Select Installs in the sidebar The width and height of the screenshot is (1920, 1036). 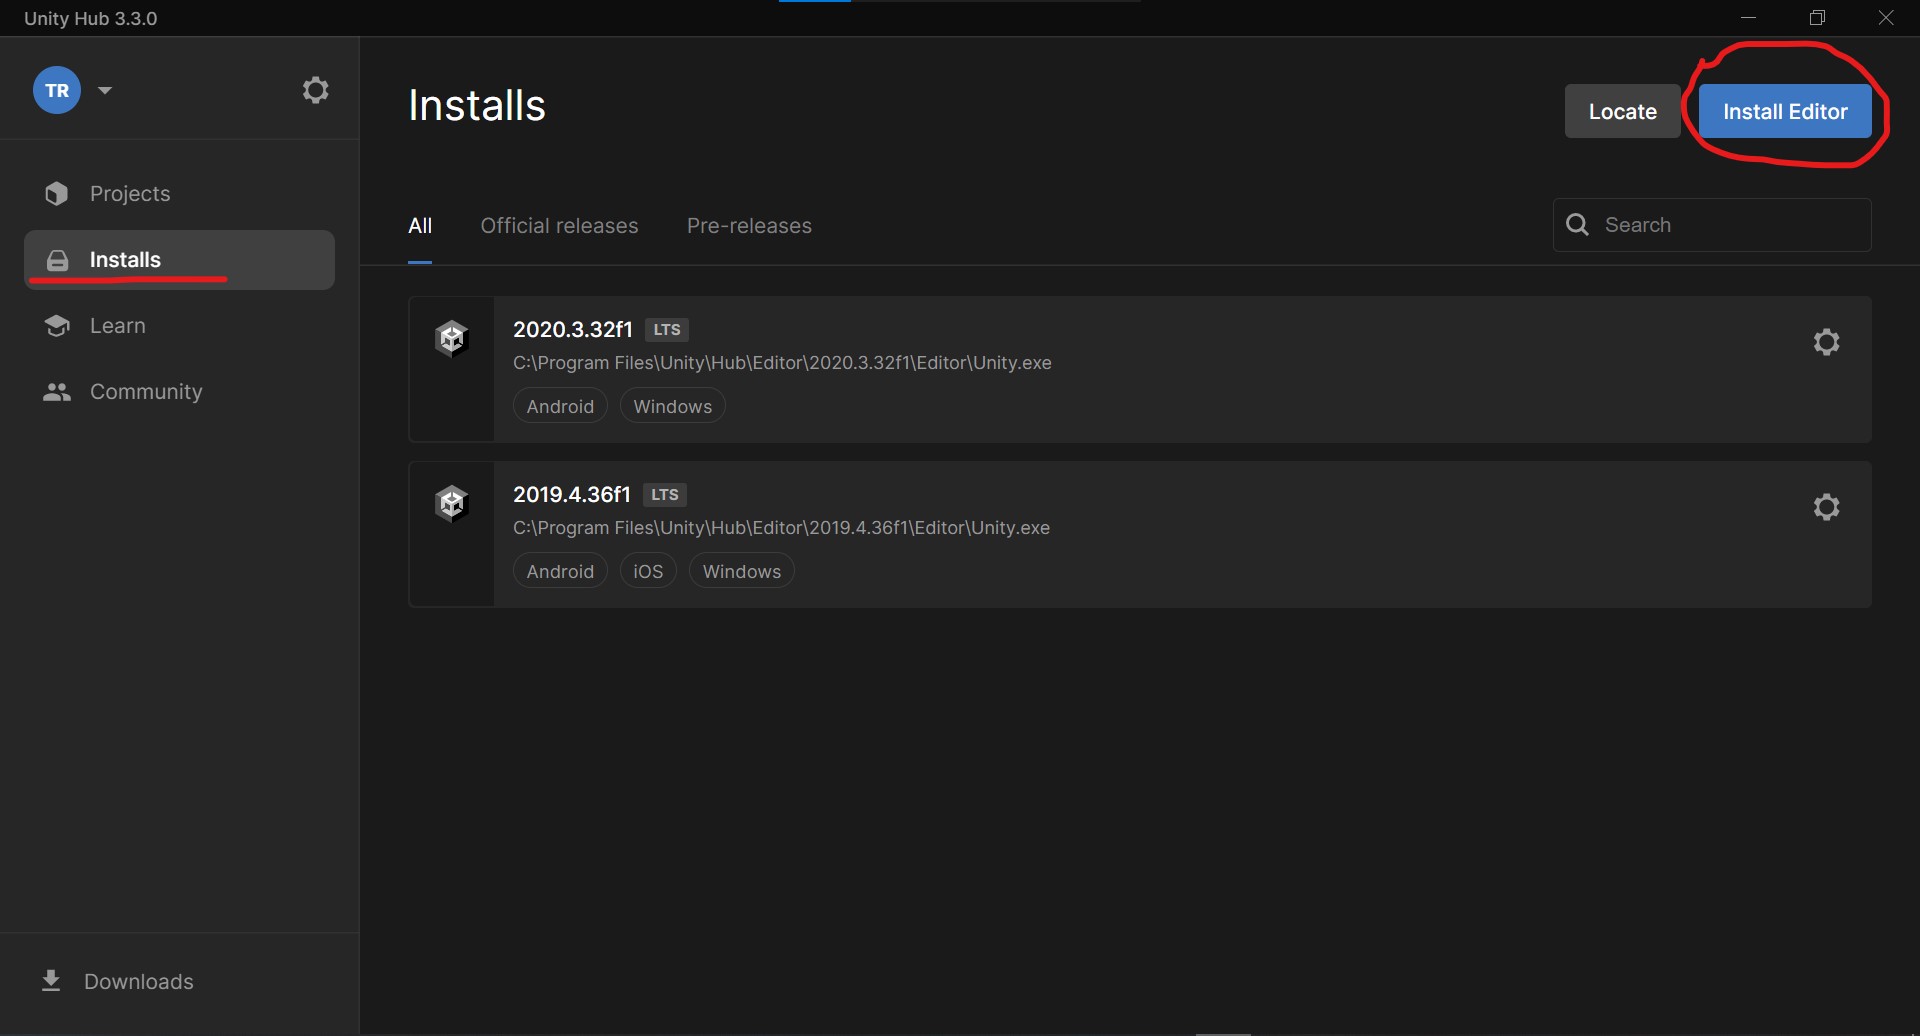click(x=125, y=260)
